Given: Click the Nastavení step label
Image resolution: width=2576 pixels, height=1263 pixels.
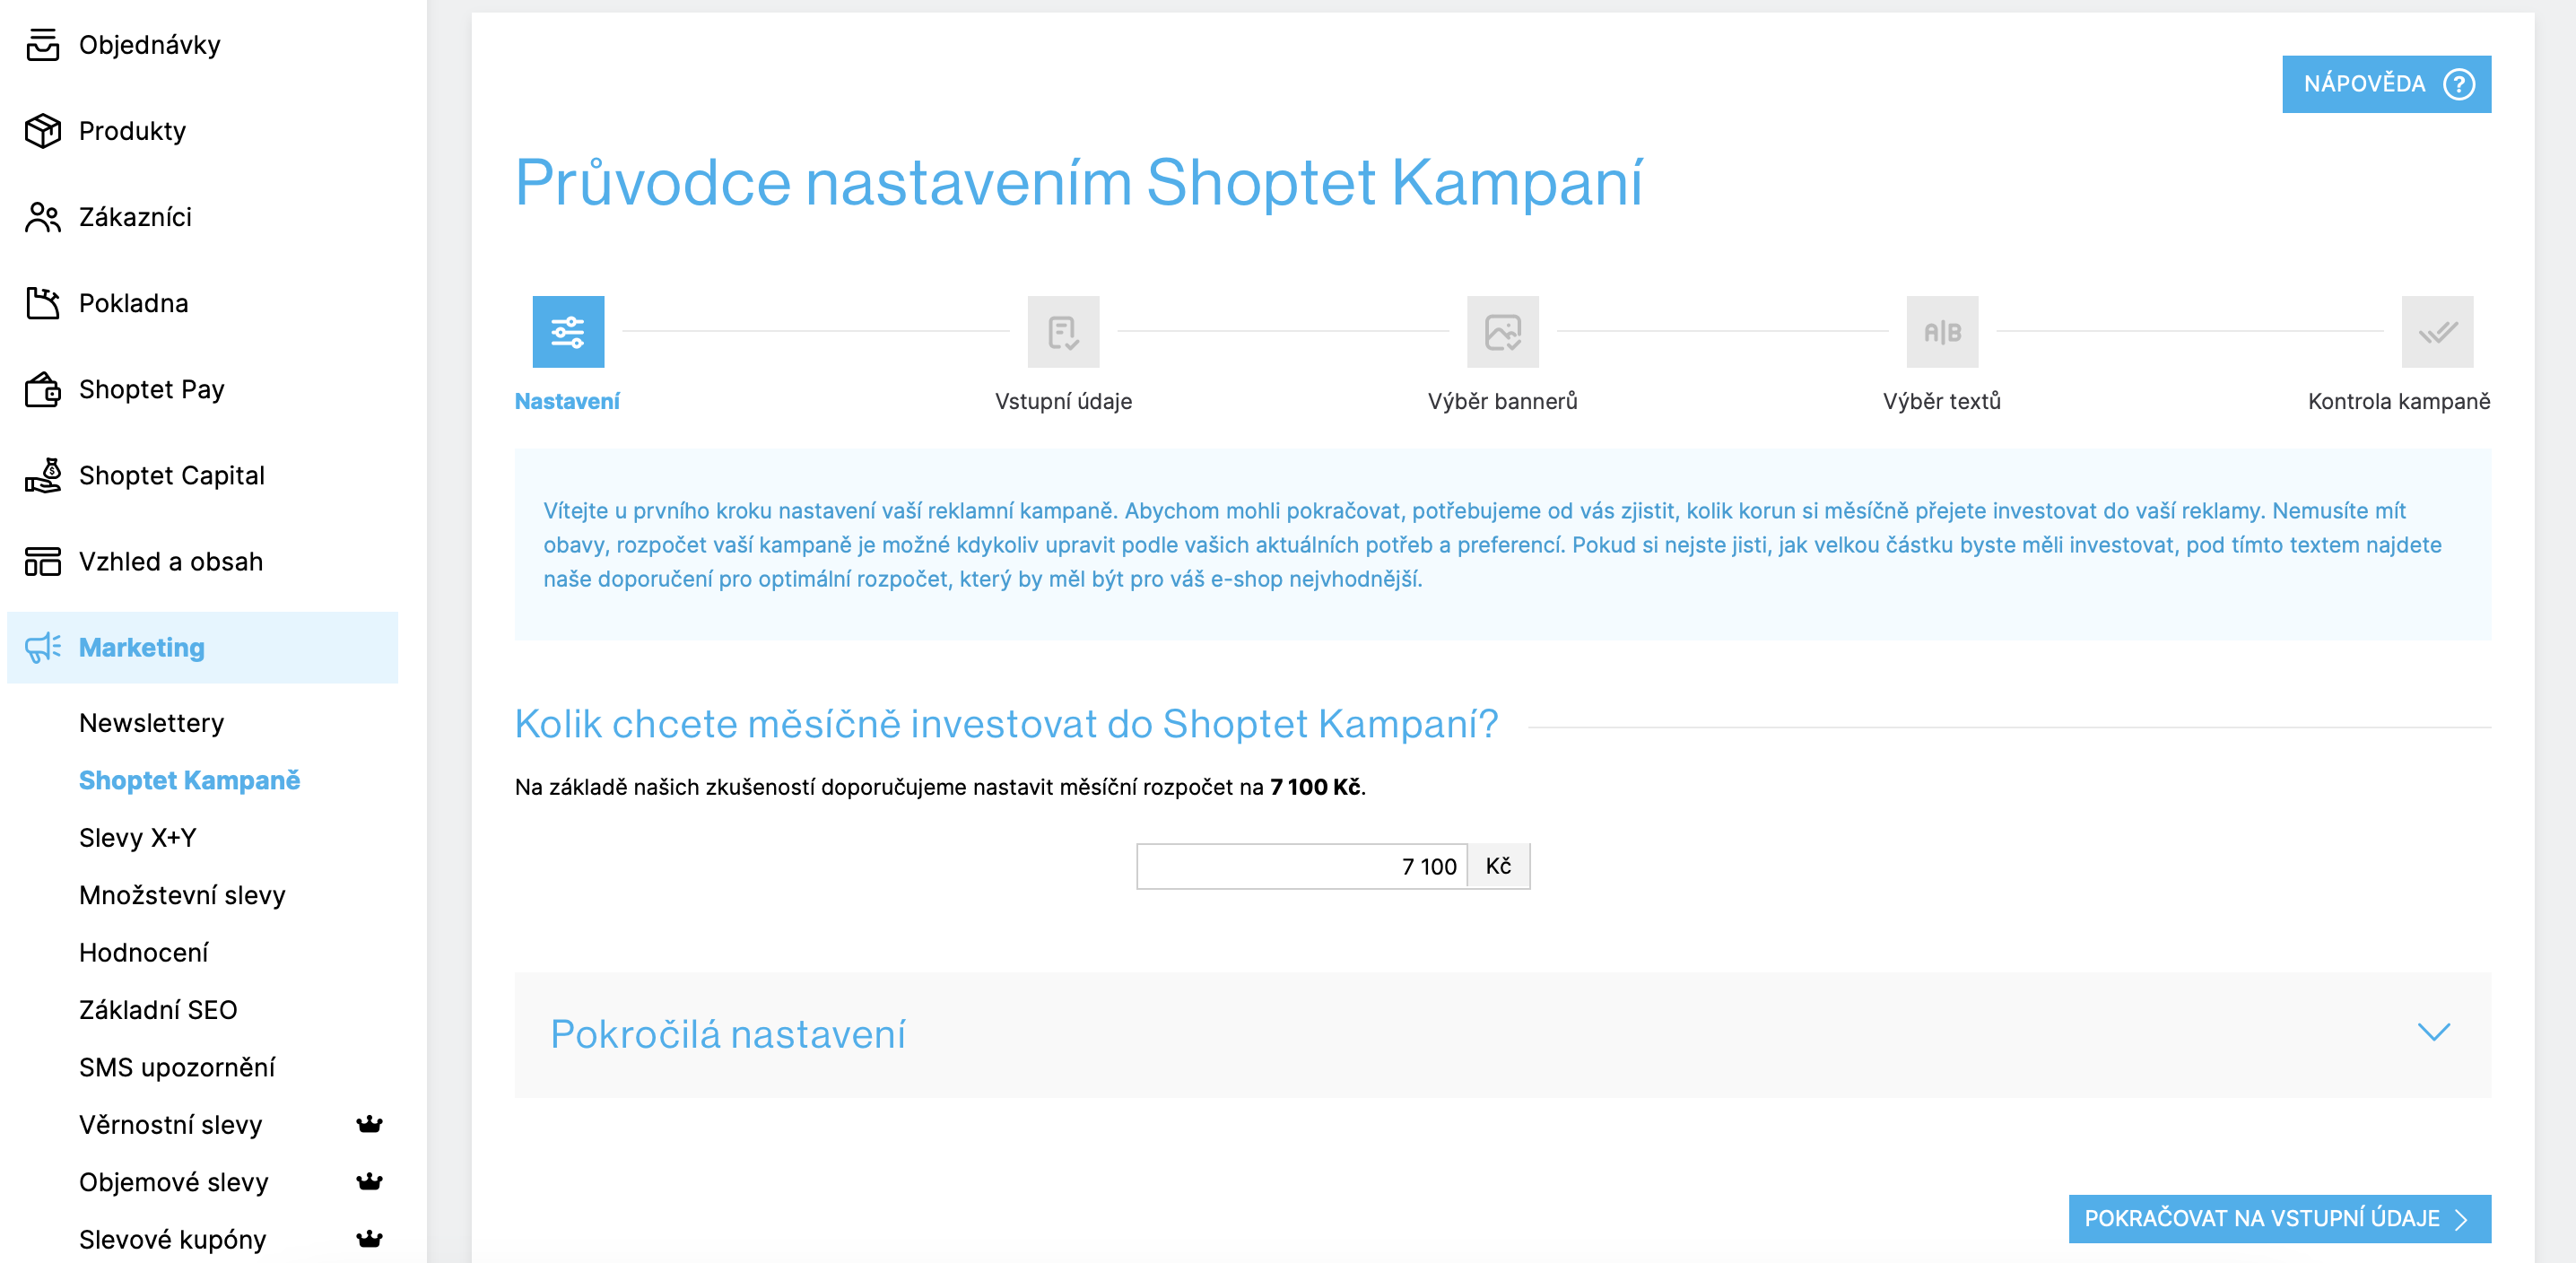Looking at the screenshot, I should coord(567,401).
